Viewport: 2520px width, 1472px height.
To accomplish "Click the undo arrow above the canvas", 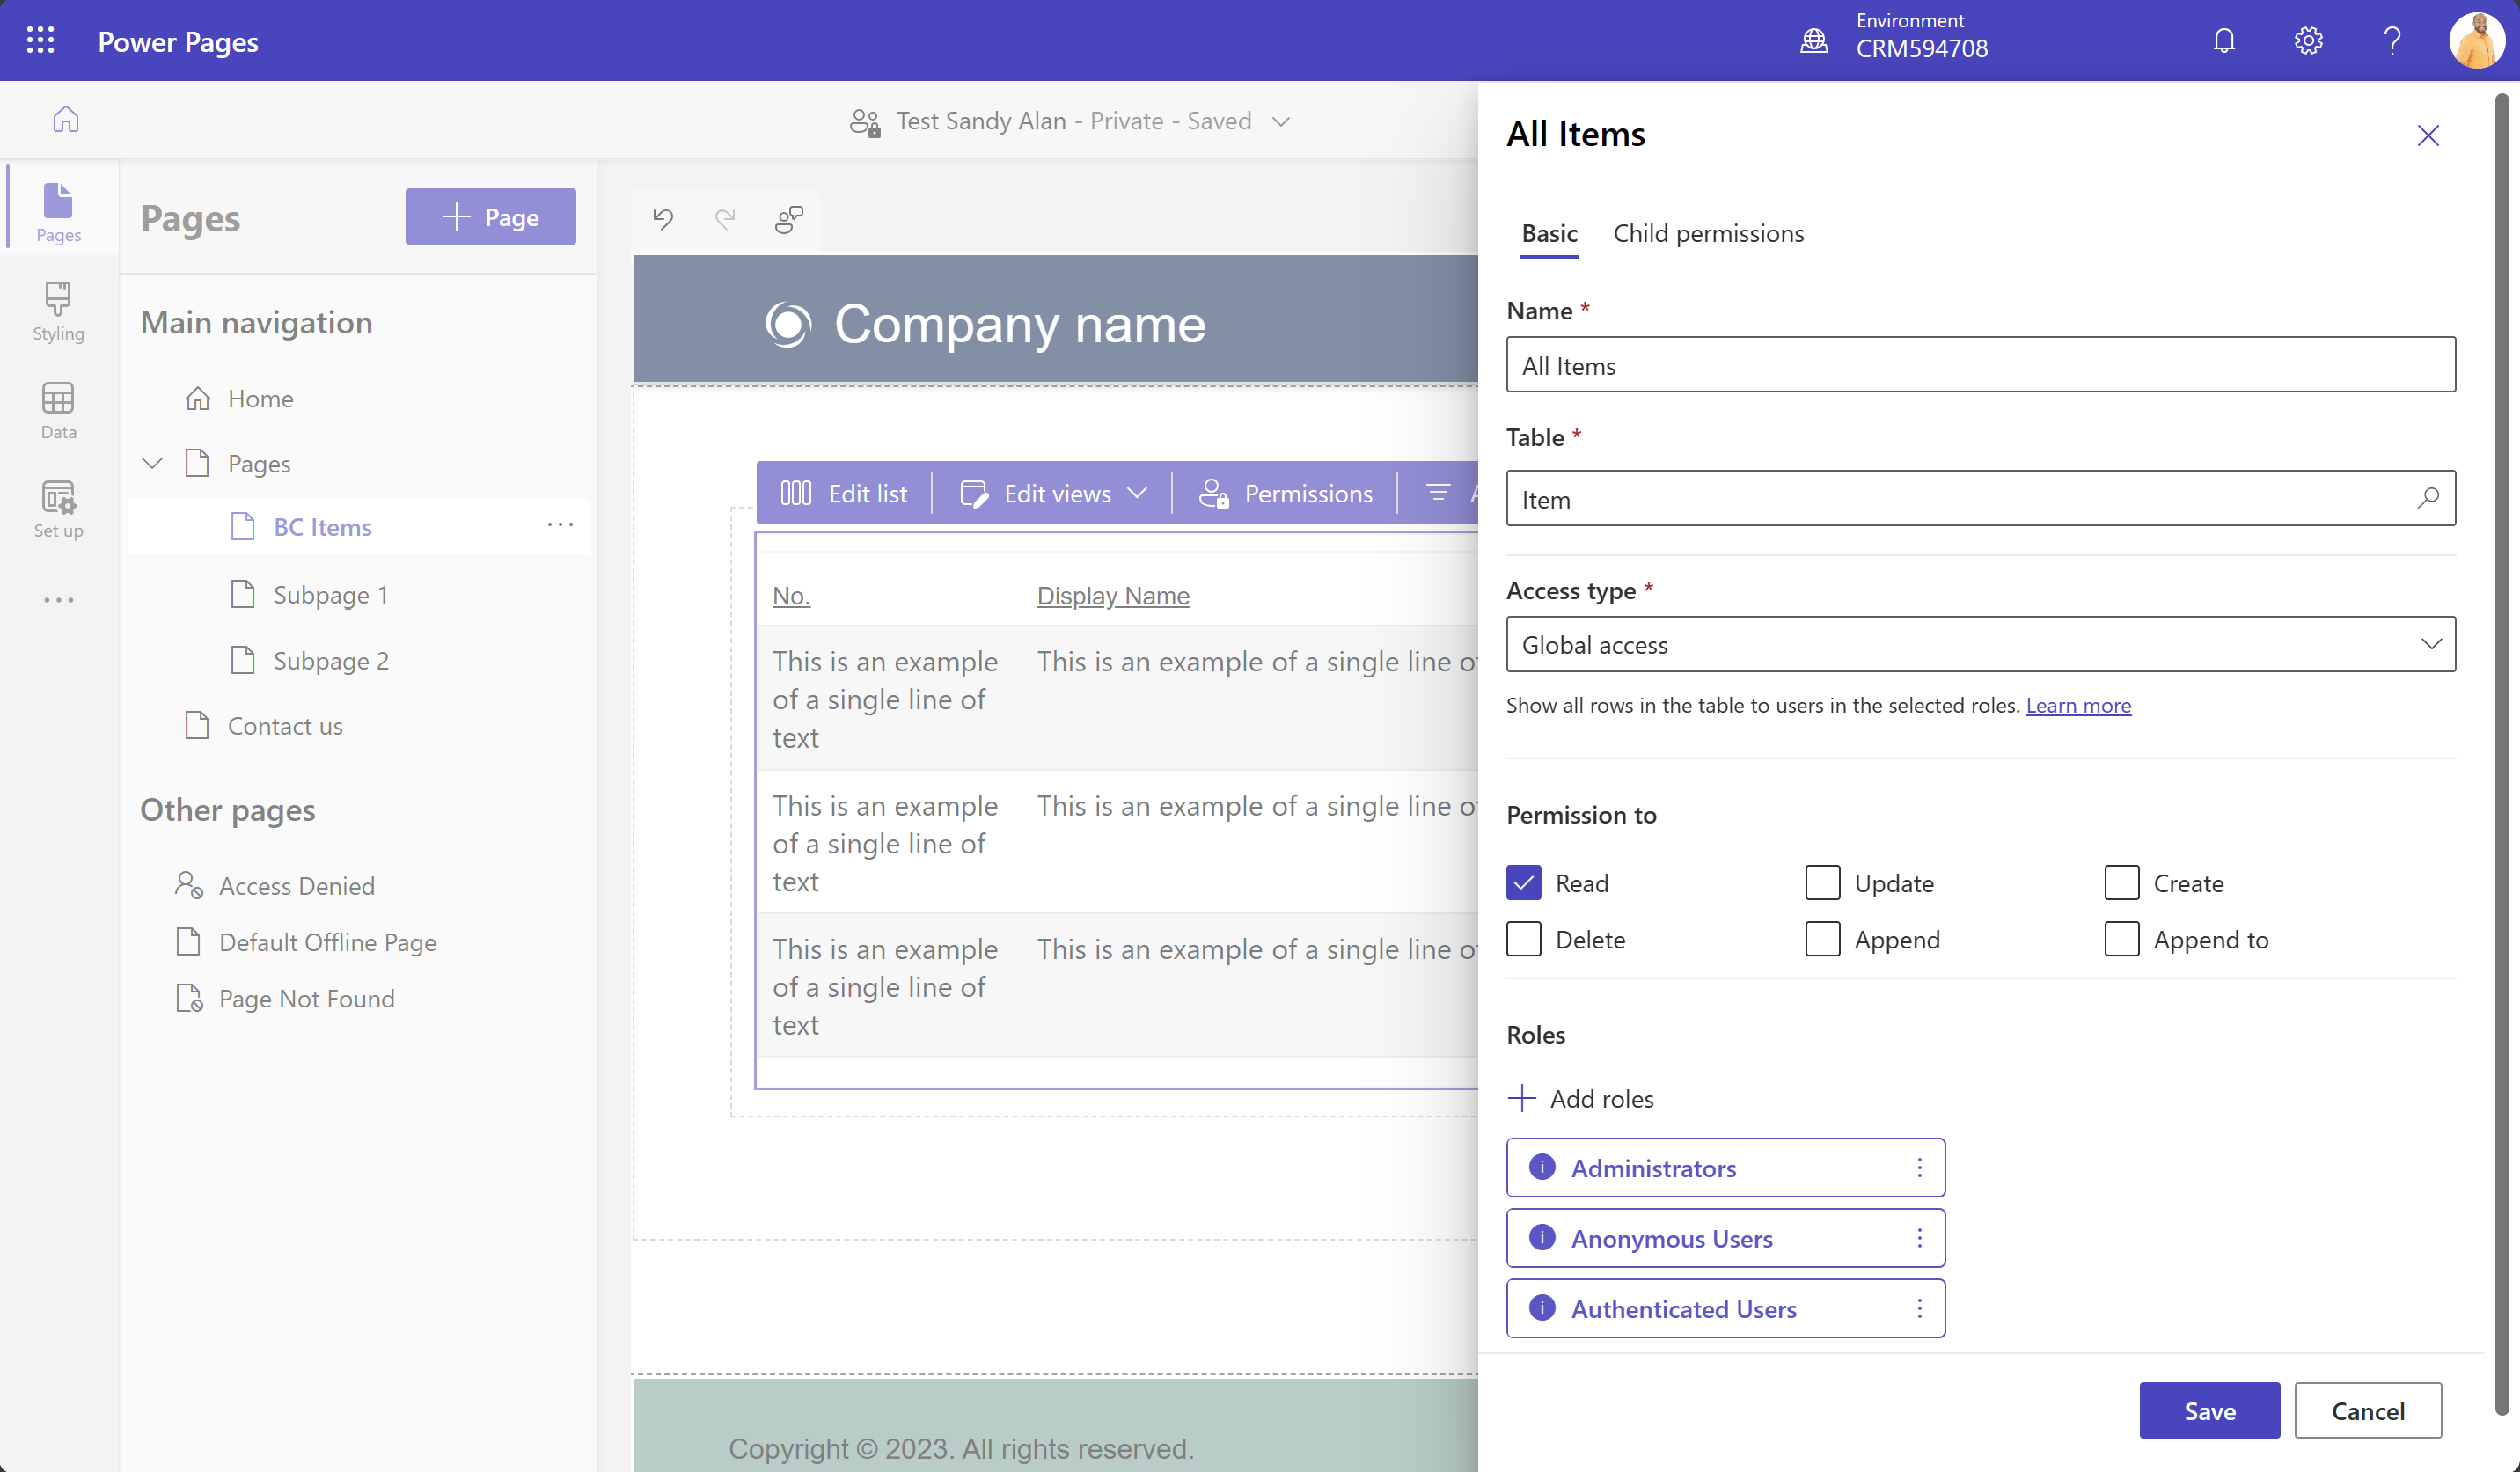I will coord(663,219).
